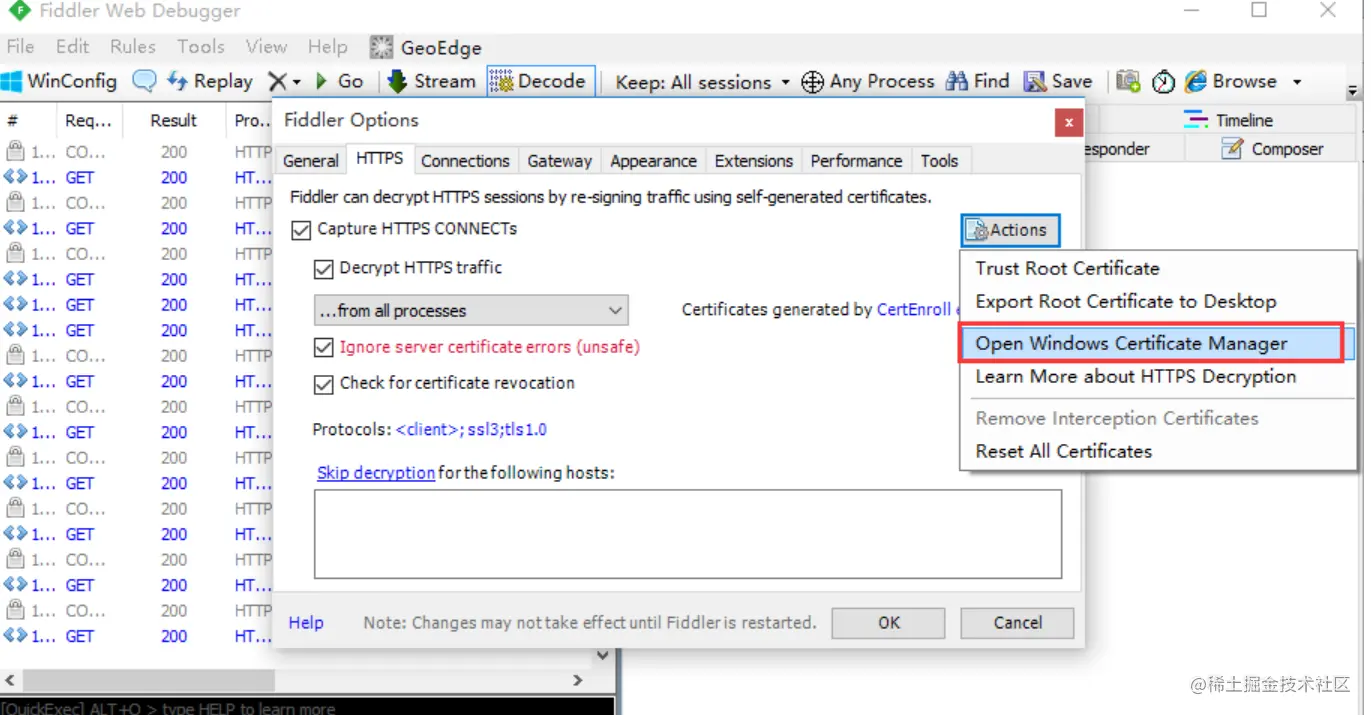Click the protocols link <client>; ssl3;tls1.0

pyautogui.click(x=471, y=430)
